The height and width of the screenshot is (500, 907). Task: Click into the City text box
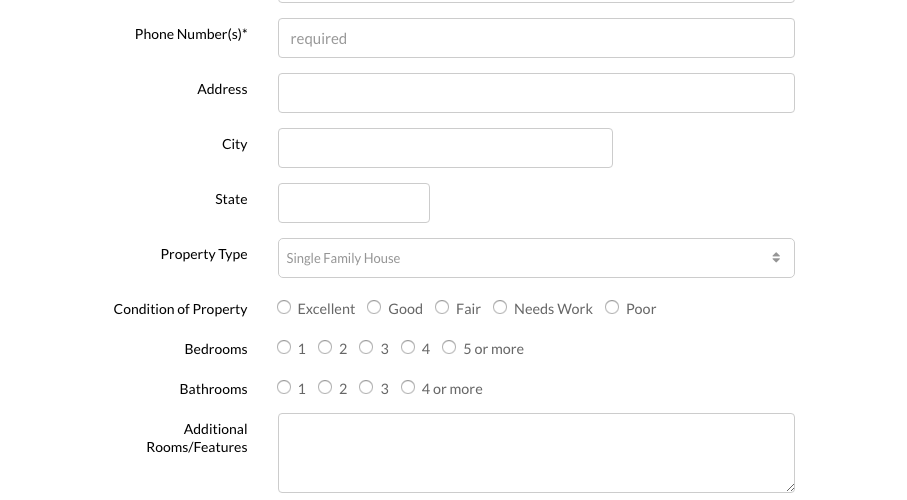click(x=445, y=148)
